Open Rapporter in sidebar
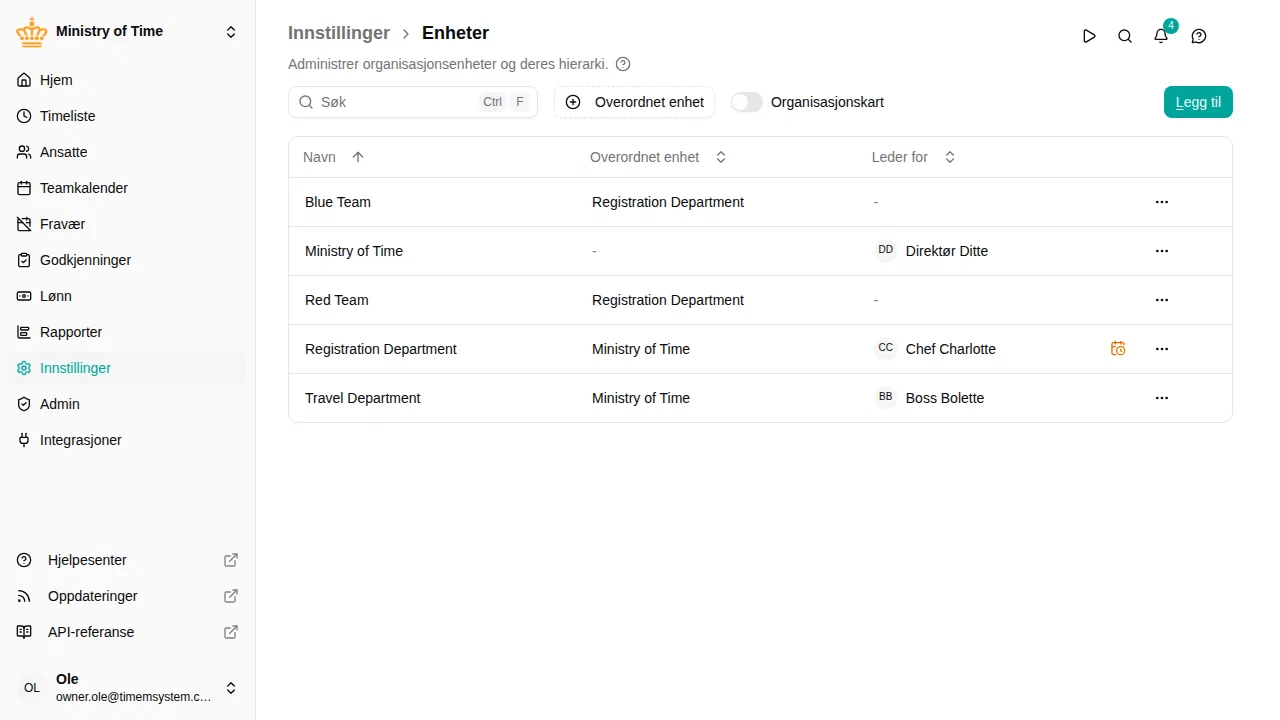Image resolution: width=1280 pixels, height=720 pixels. tap(127, 332)
